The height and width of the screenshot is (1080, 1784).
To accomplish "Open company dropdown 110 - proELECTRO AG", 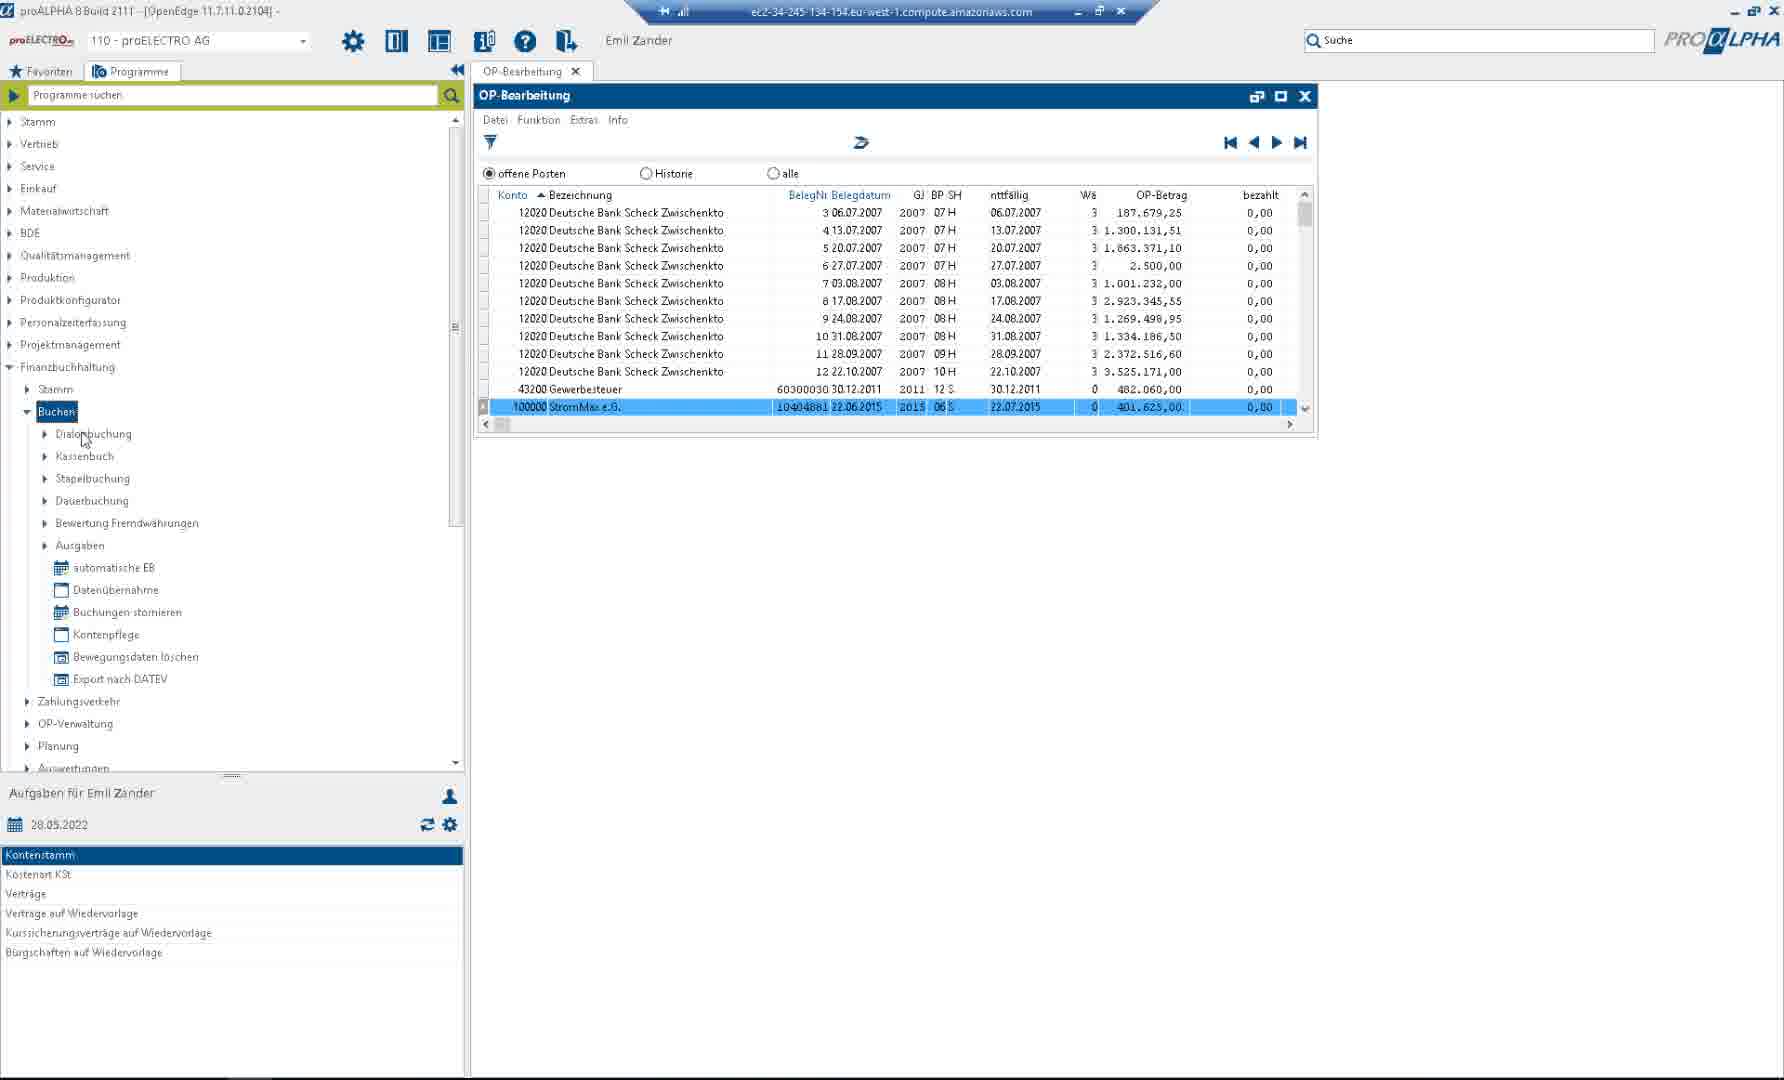I will click(x=302, y=41).
